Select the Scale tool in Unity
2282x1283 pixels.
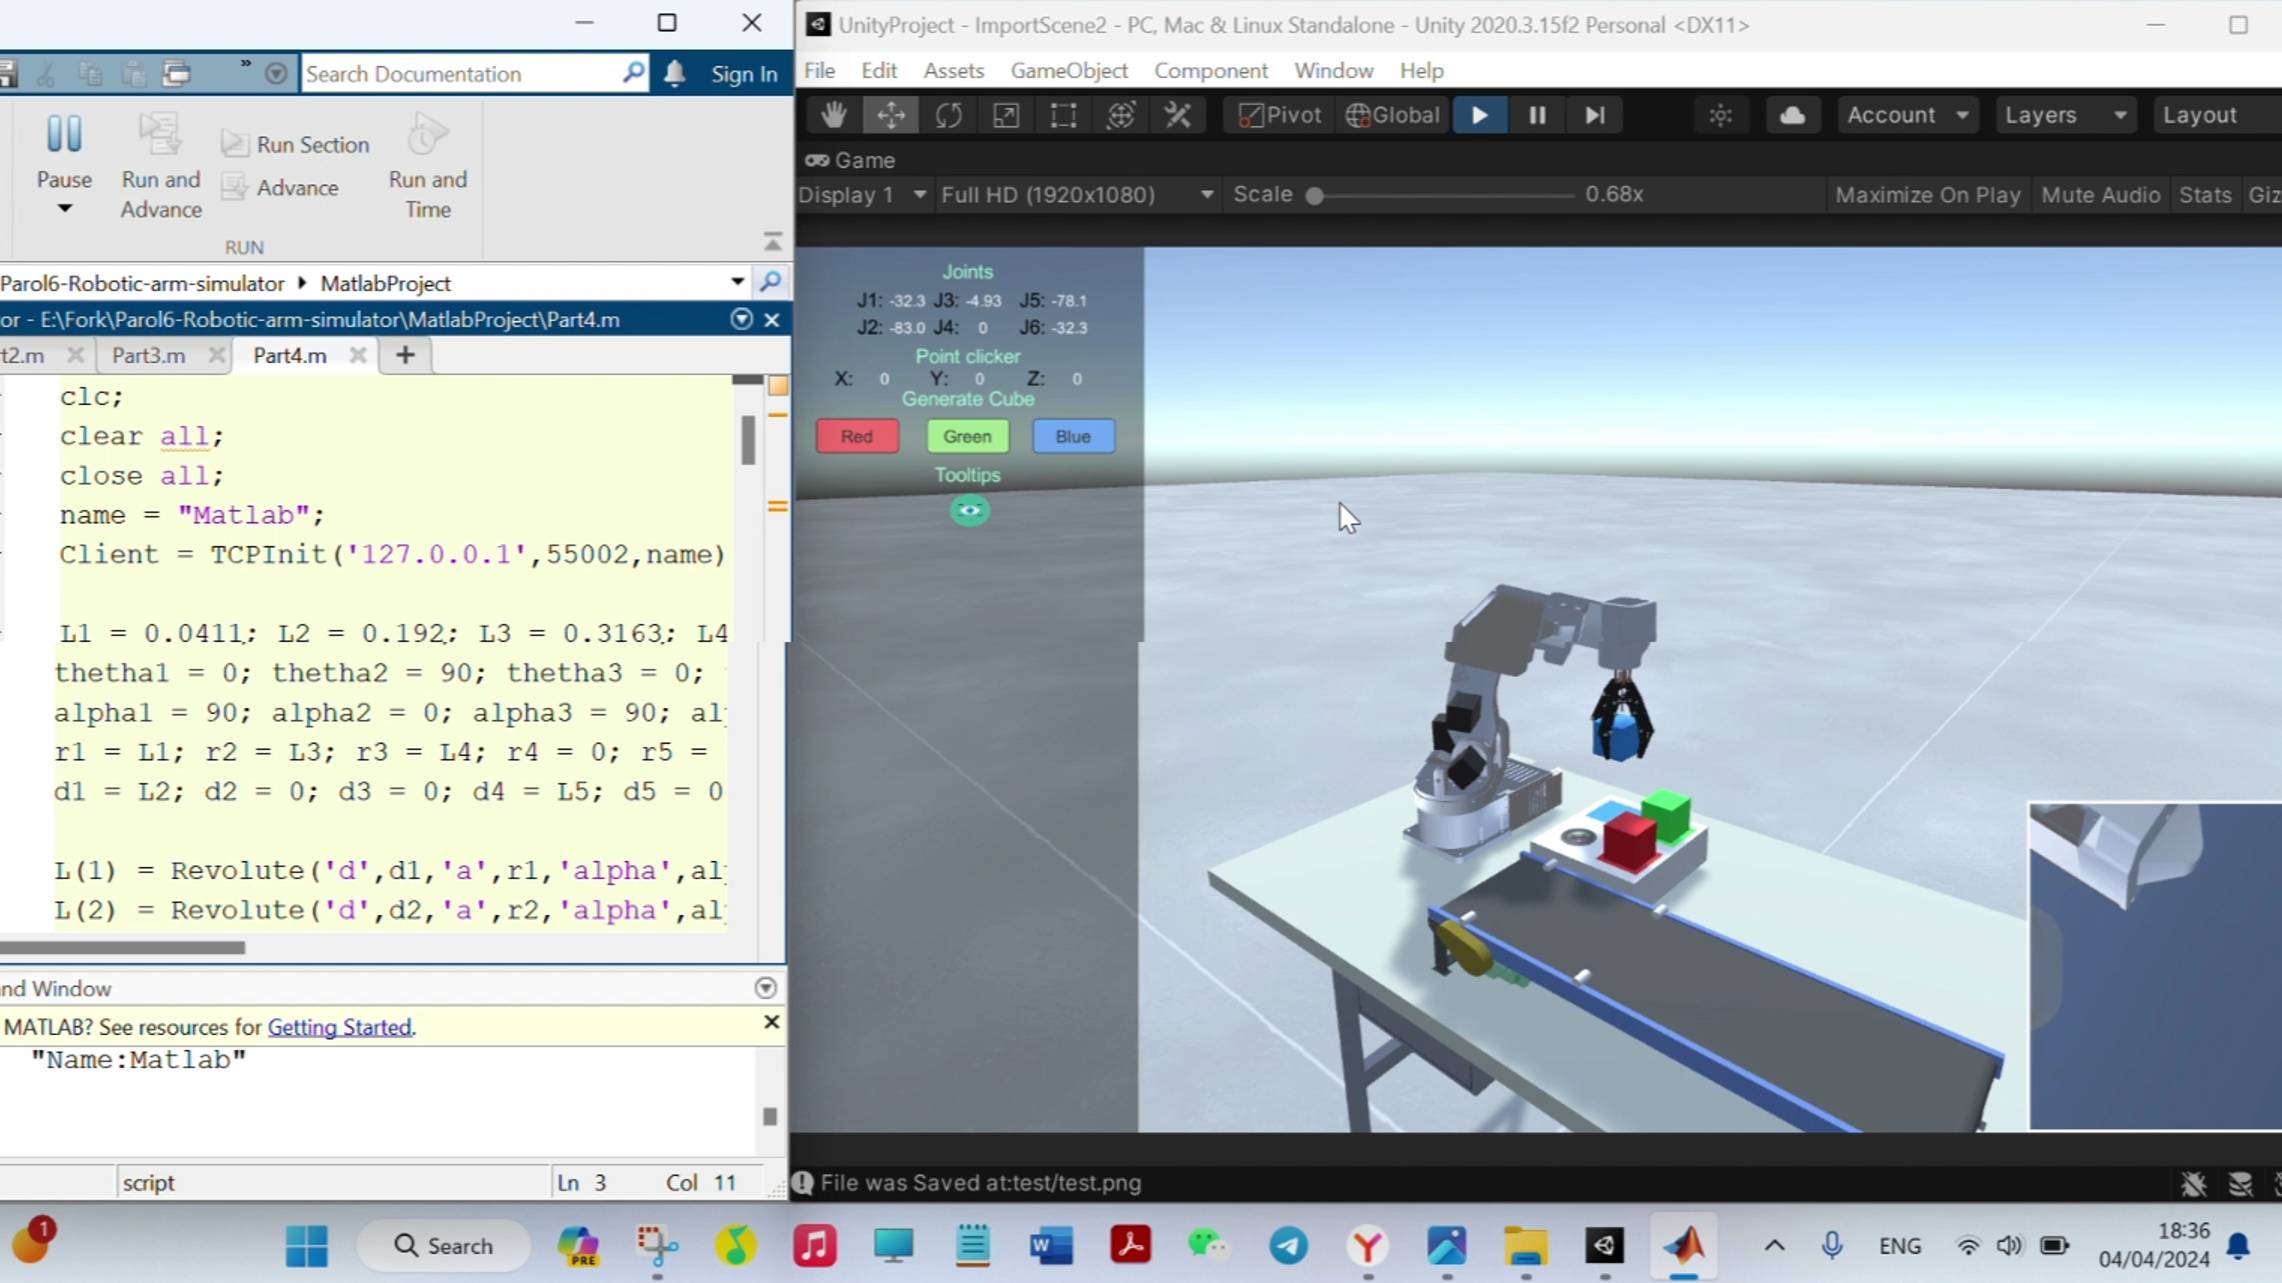pyautogui.click(x=1005, y=115)
